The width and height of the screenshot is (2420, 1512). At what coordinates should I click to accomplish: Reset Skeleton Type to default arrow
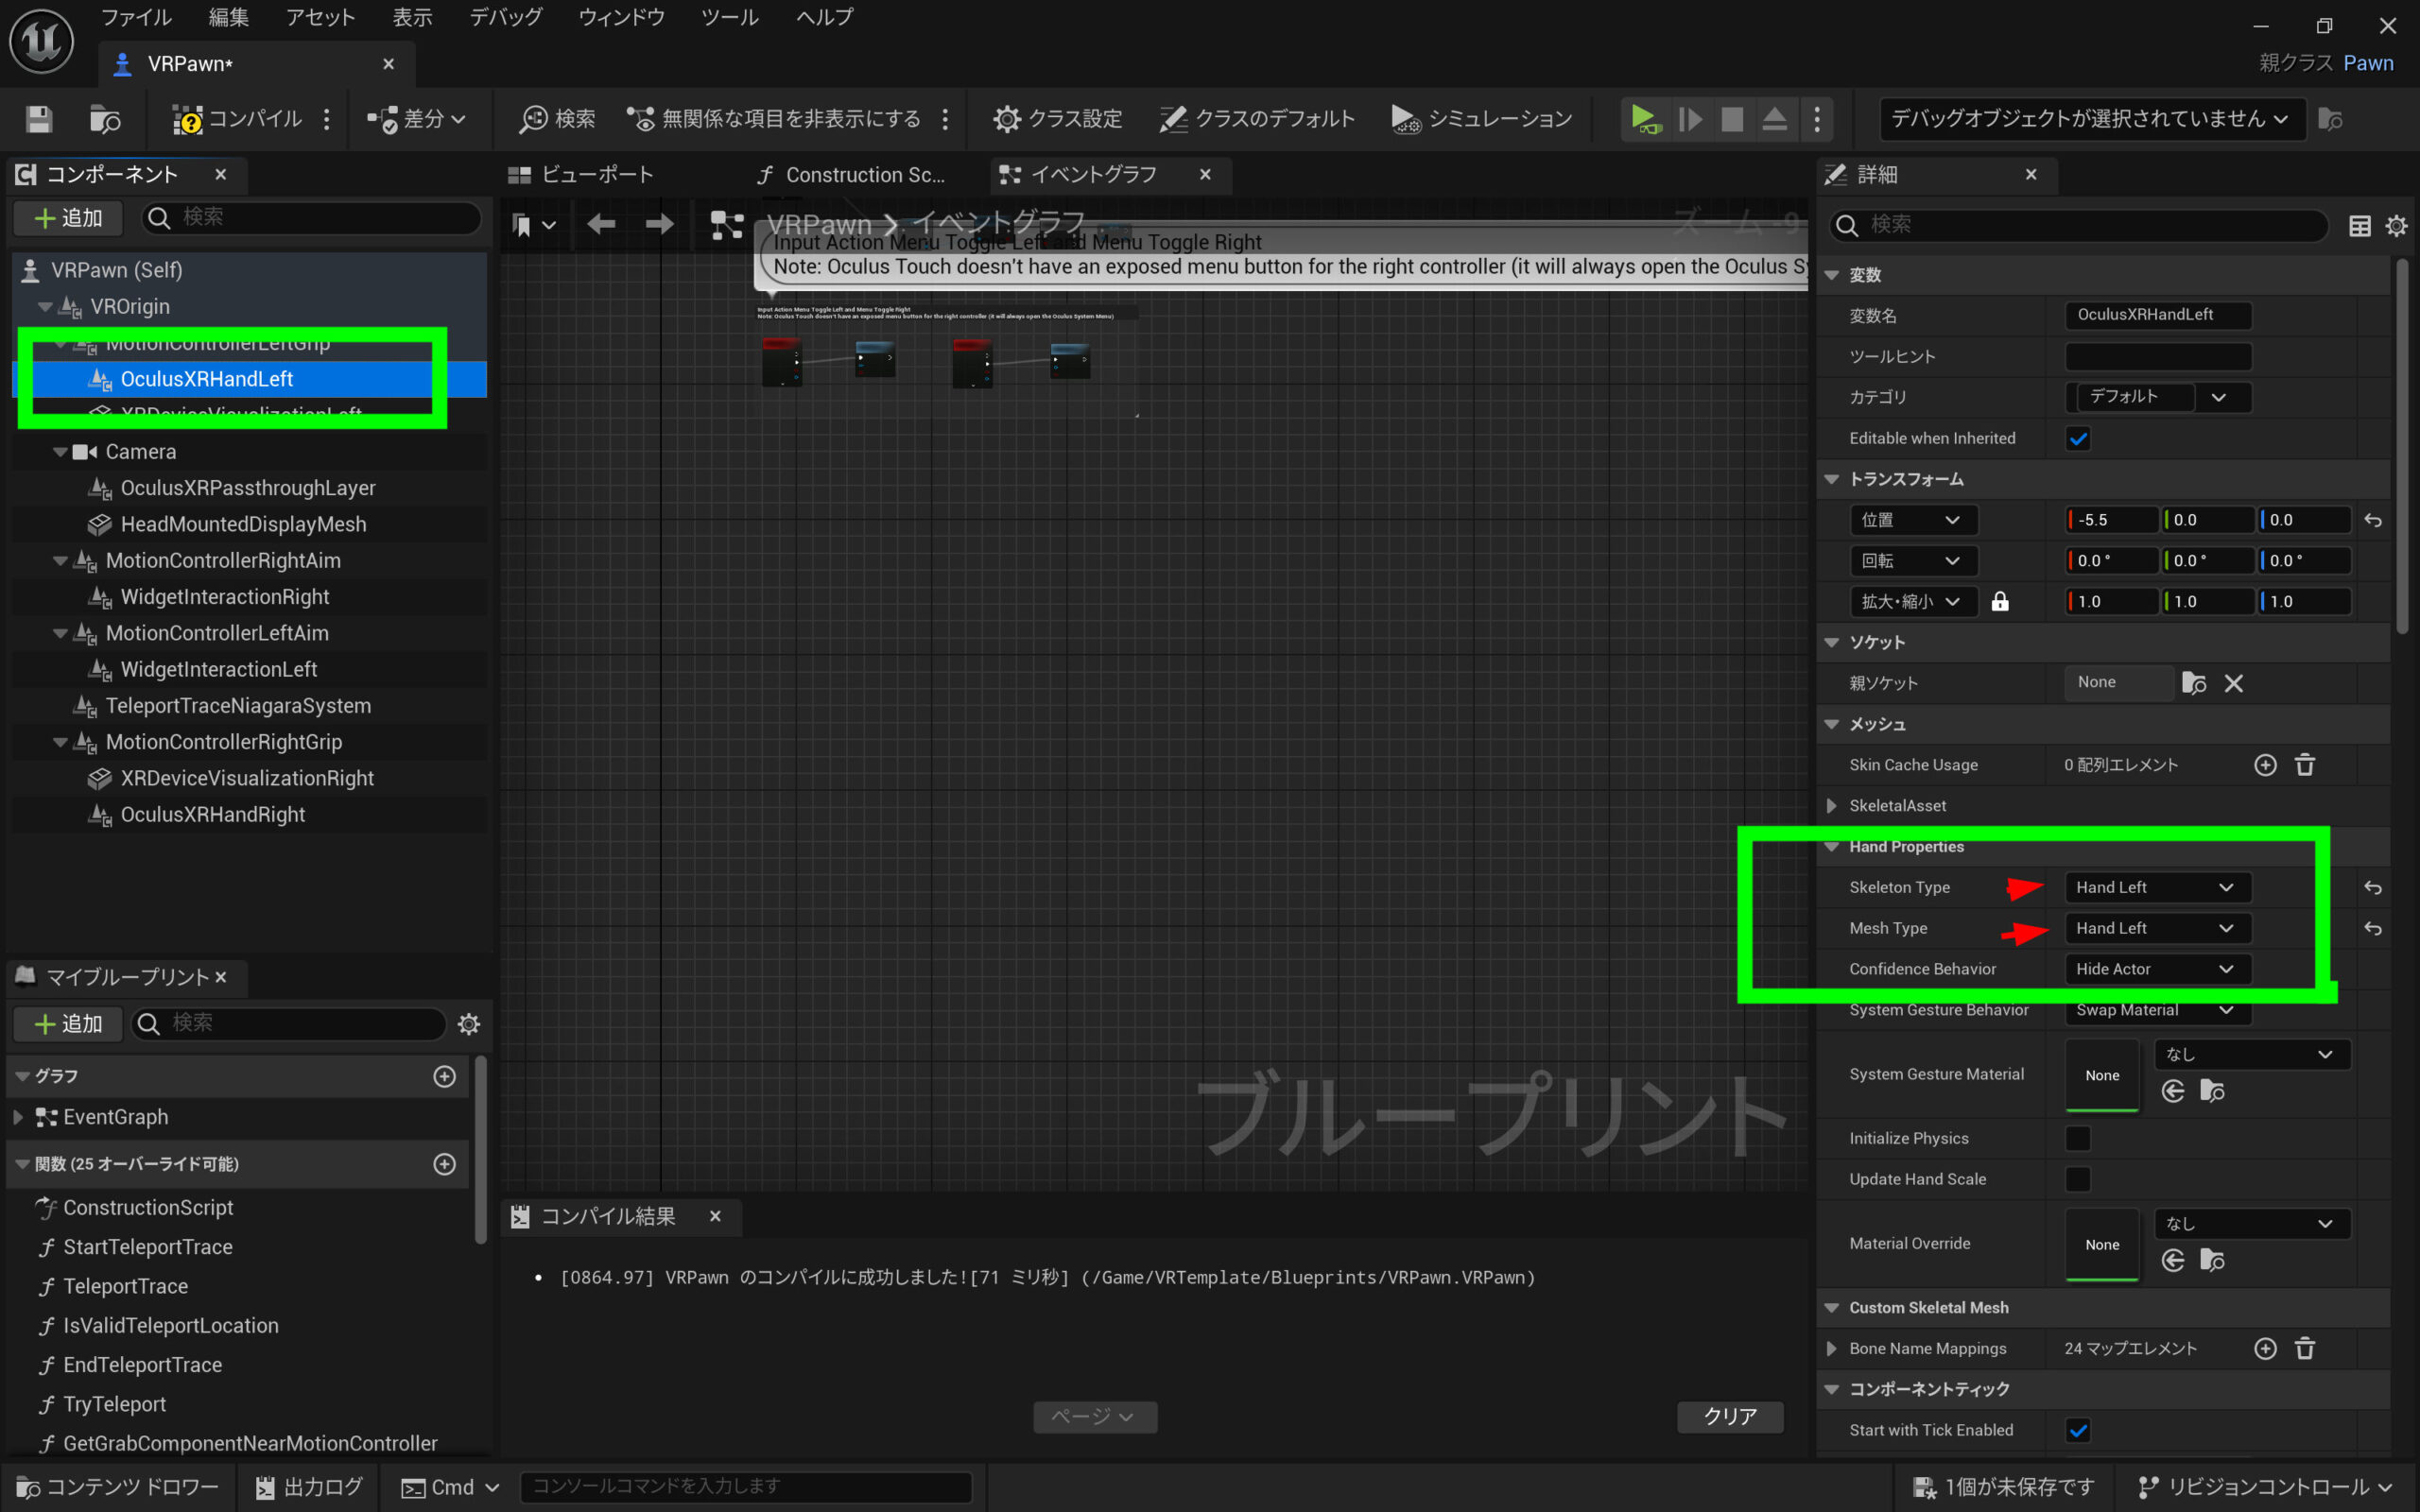(x=2372, y=887)
